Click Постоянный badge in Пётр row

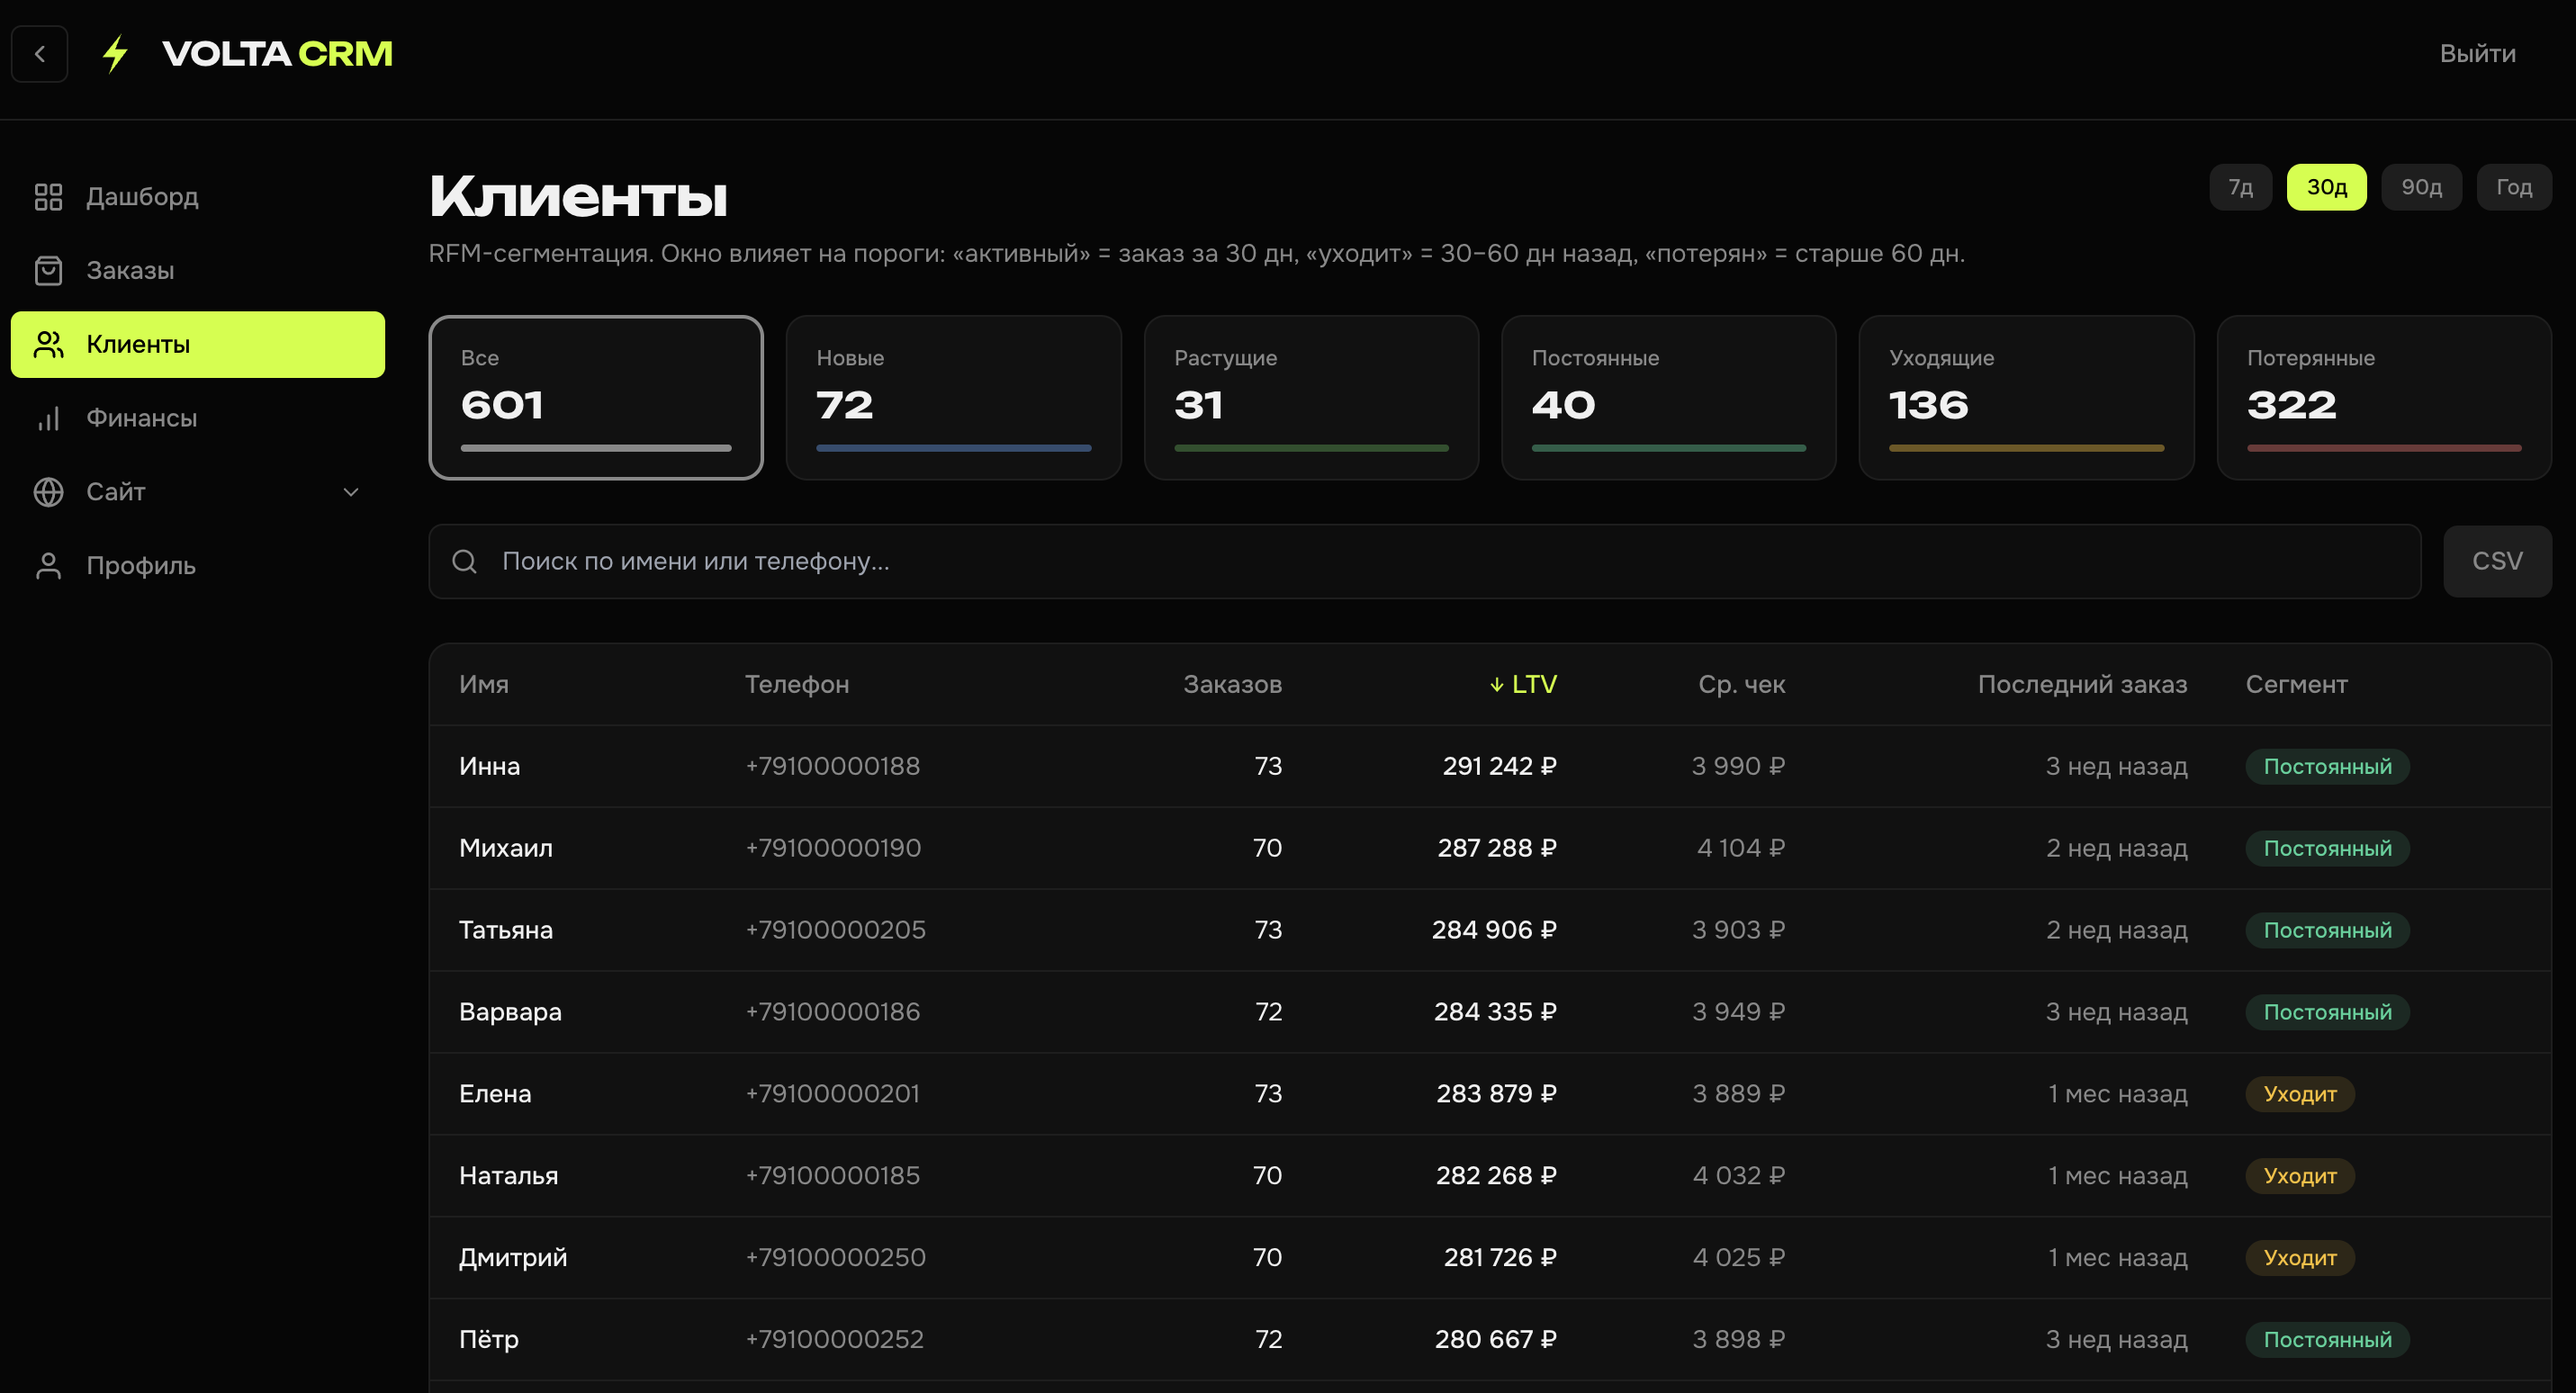click(x=2327, y=1341)
